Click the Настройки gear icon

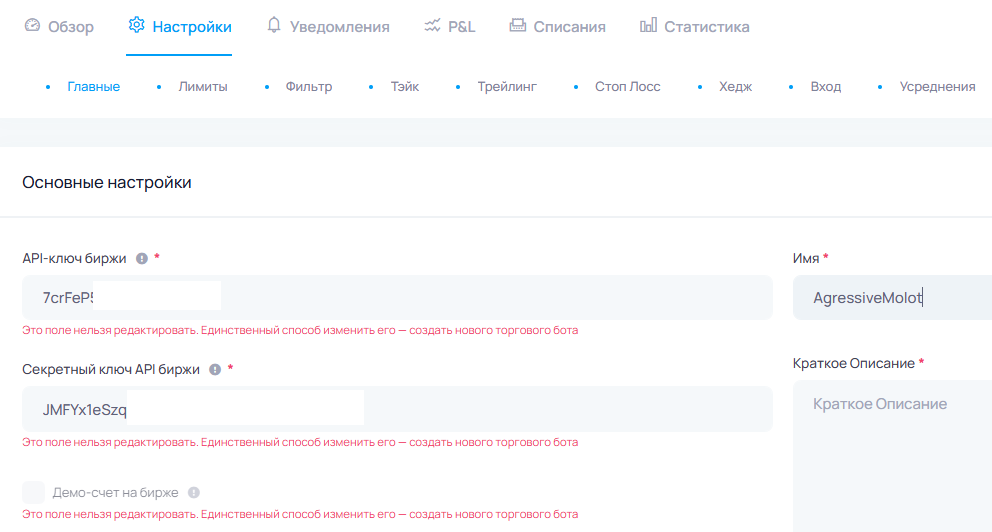tap(137, 26)
